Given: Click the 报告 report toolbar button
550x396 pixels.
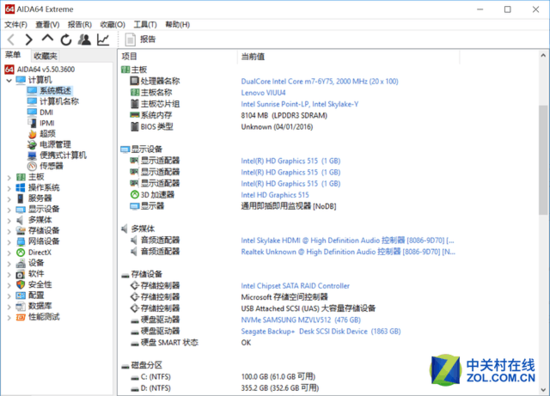Looking at the screenshot, I should (x=140, y=39).
